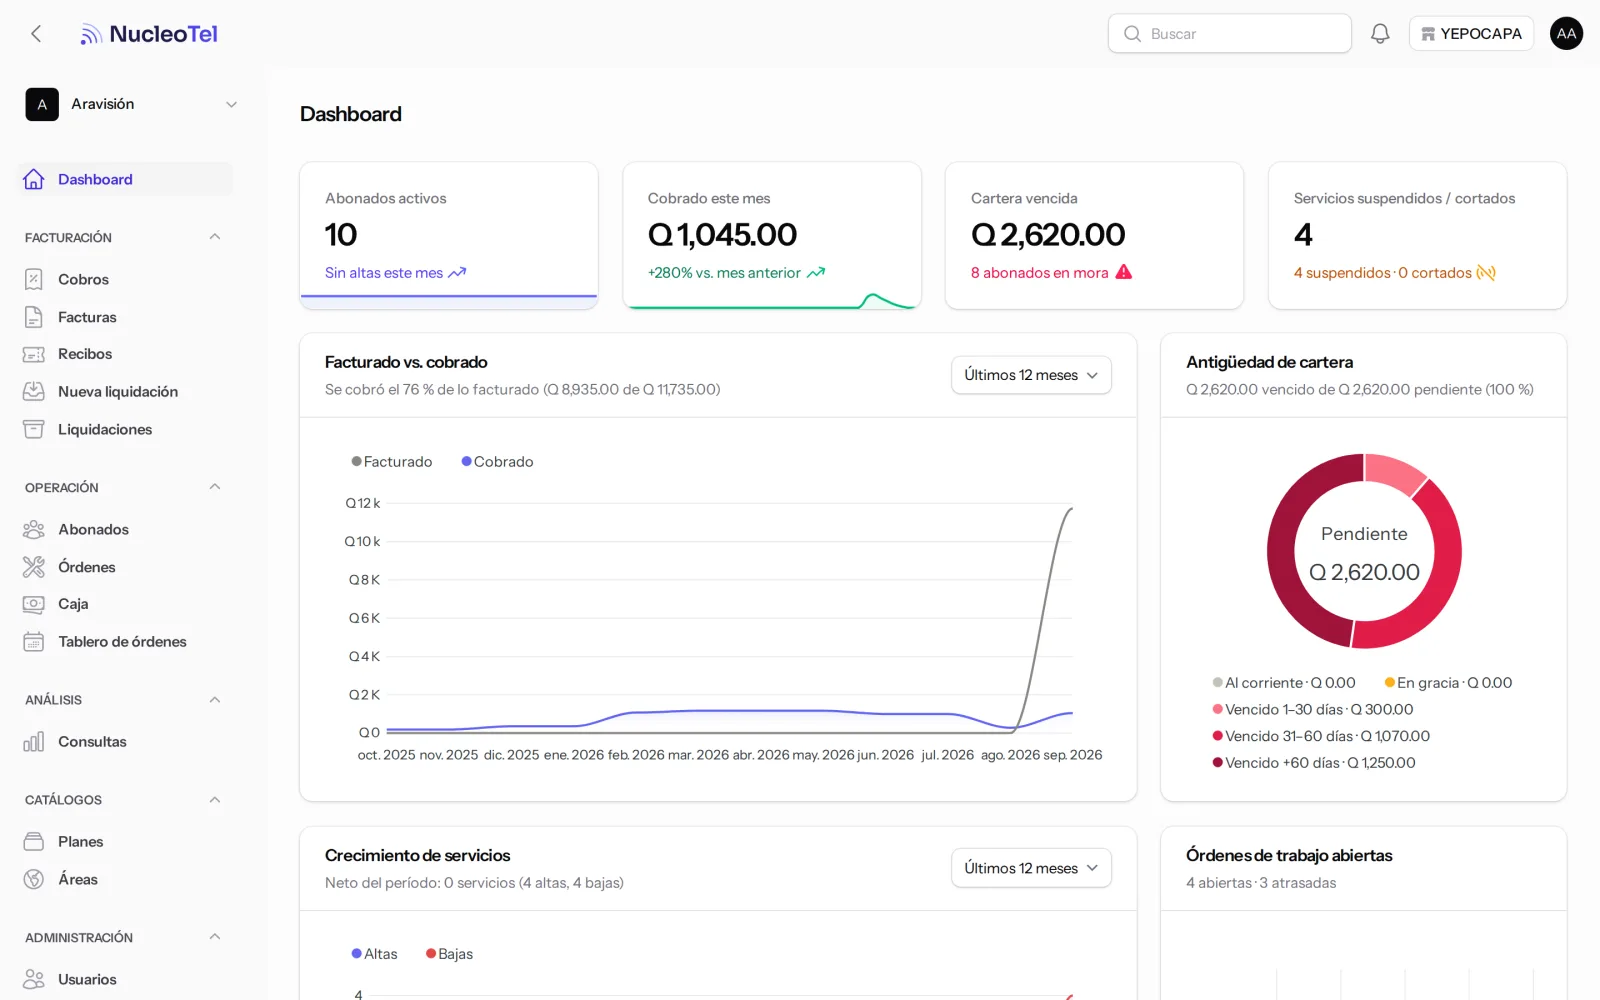
Task: Go to Dashboard in sidebar
Action: [x=125, y=179]
